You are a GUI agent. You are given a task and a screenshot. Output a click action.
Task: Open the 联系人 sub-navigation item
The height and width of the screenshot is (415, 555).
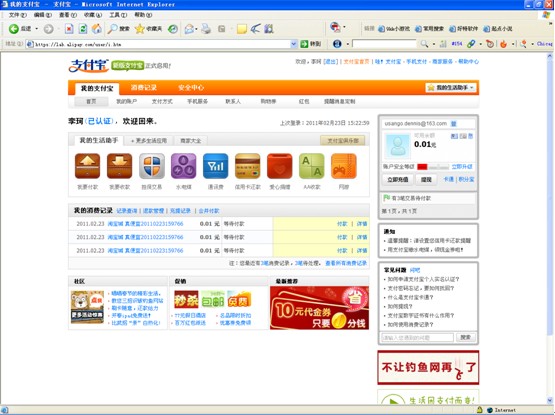tap(233, 102)
